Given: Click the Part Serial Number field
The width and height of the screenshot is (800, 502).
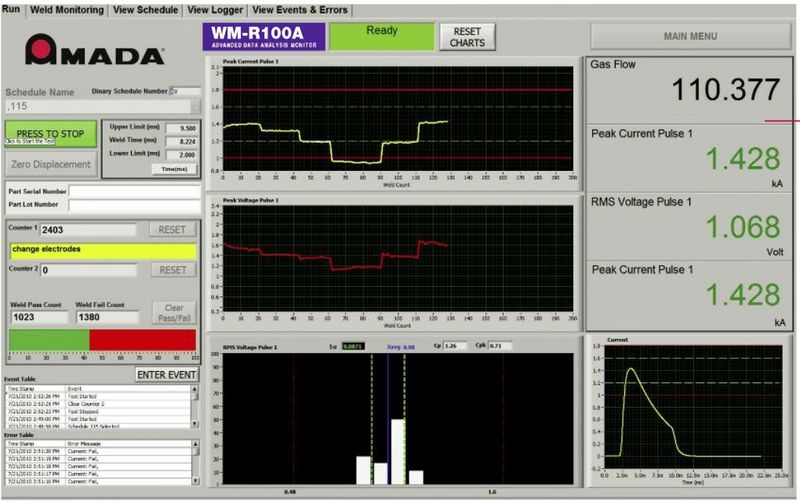Looking at the screenshot, I should [x=135, y=191].
